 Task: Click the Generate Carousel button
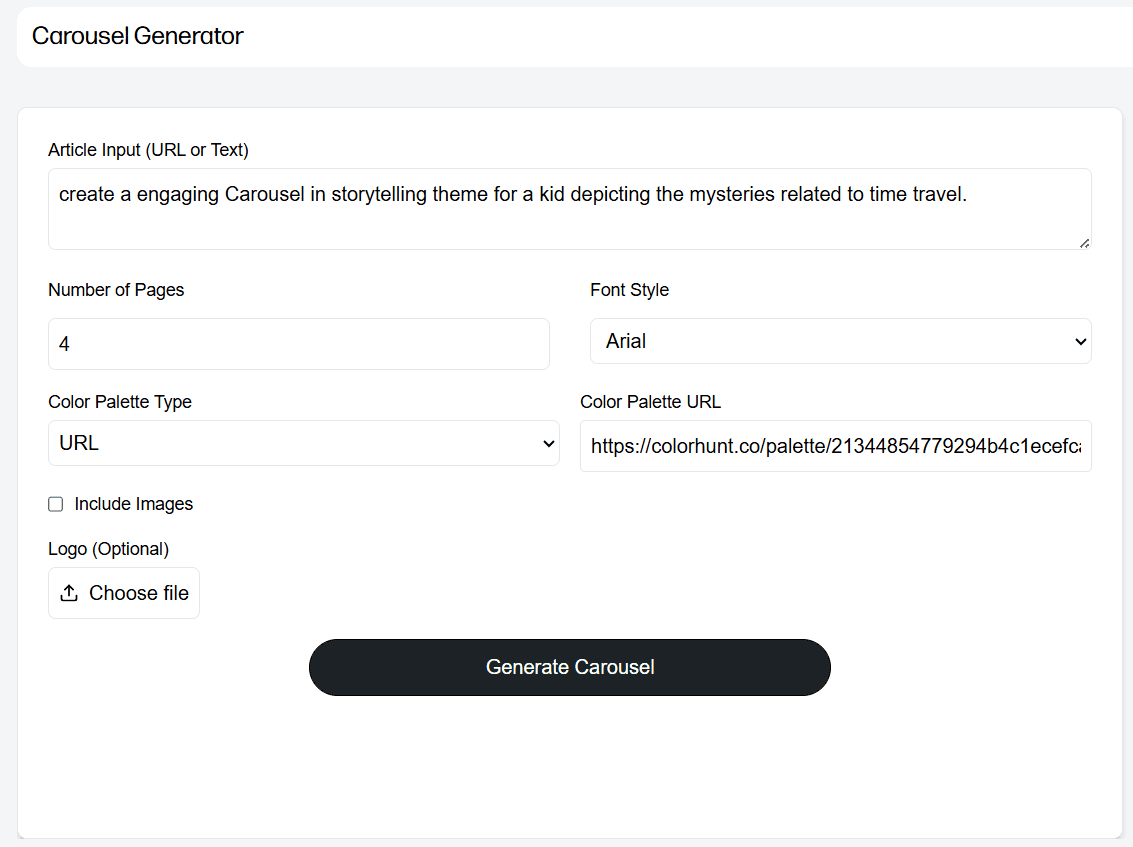569,667
